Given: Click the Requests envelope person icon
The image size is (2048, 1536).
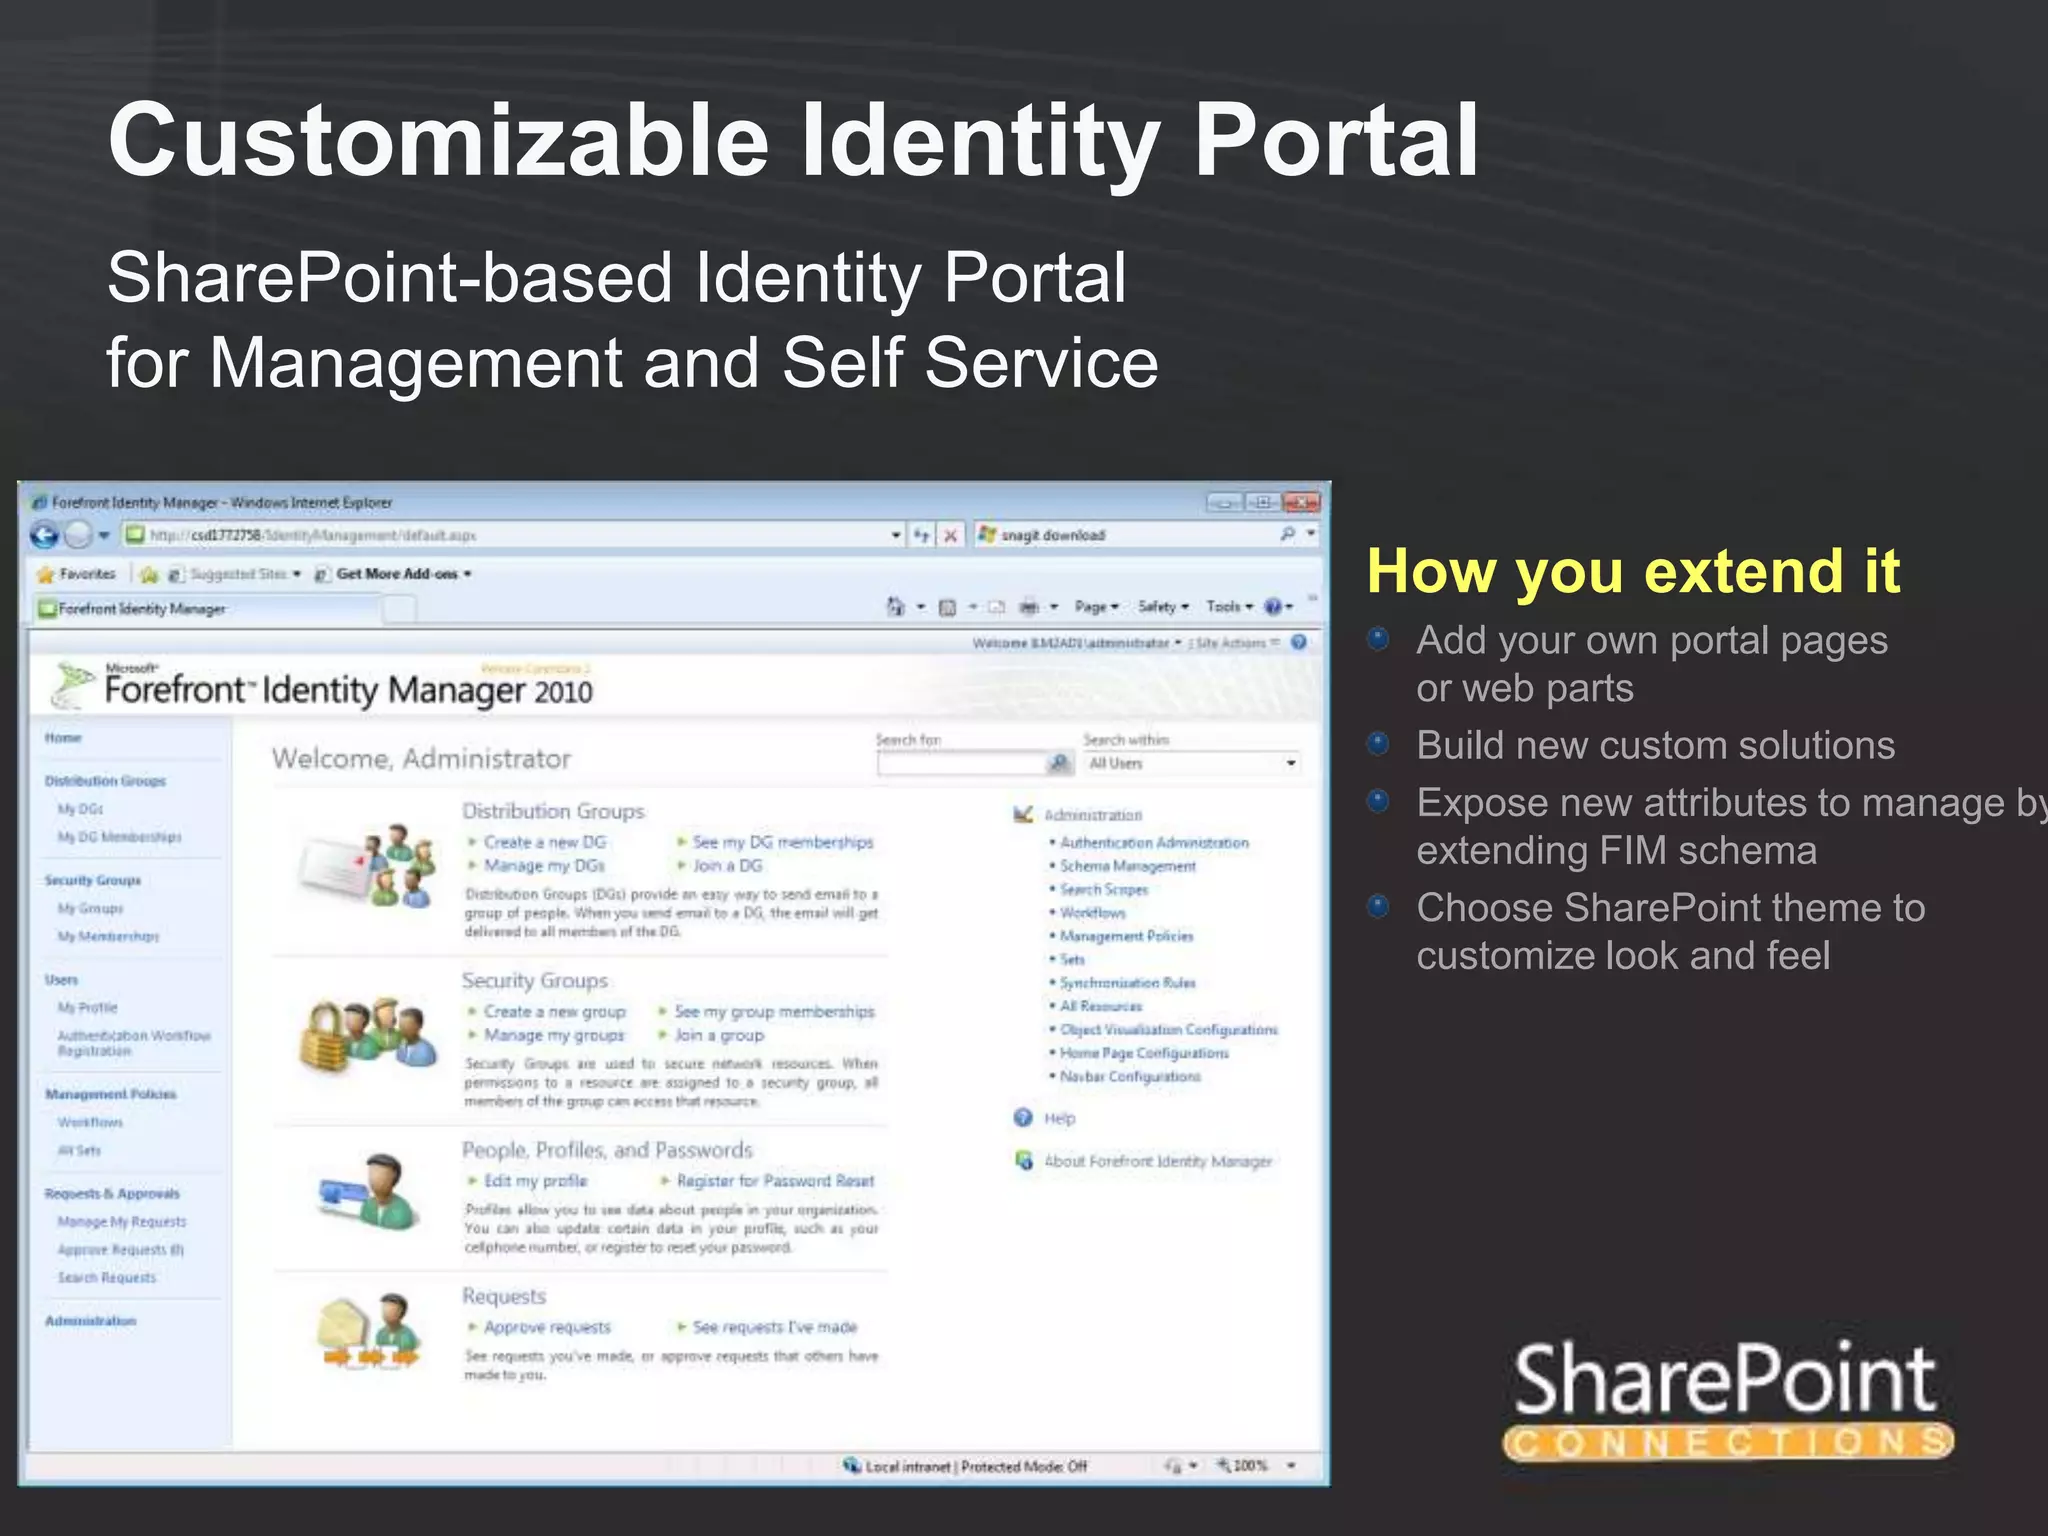Looking at the screenshot, I should click(368, 1332).
